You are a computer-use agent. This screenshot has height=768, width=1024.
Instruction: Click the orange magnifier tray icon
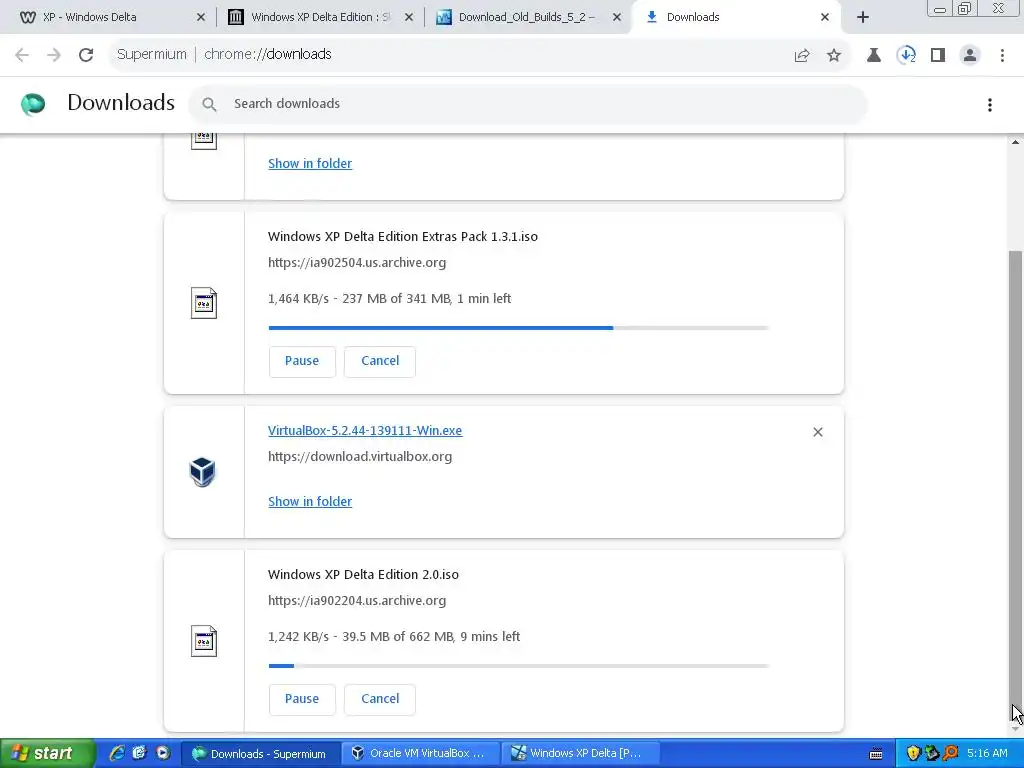(x=950, y=754)
